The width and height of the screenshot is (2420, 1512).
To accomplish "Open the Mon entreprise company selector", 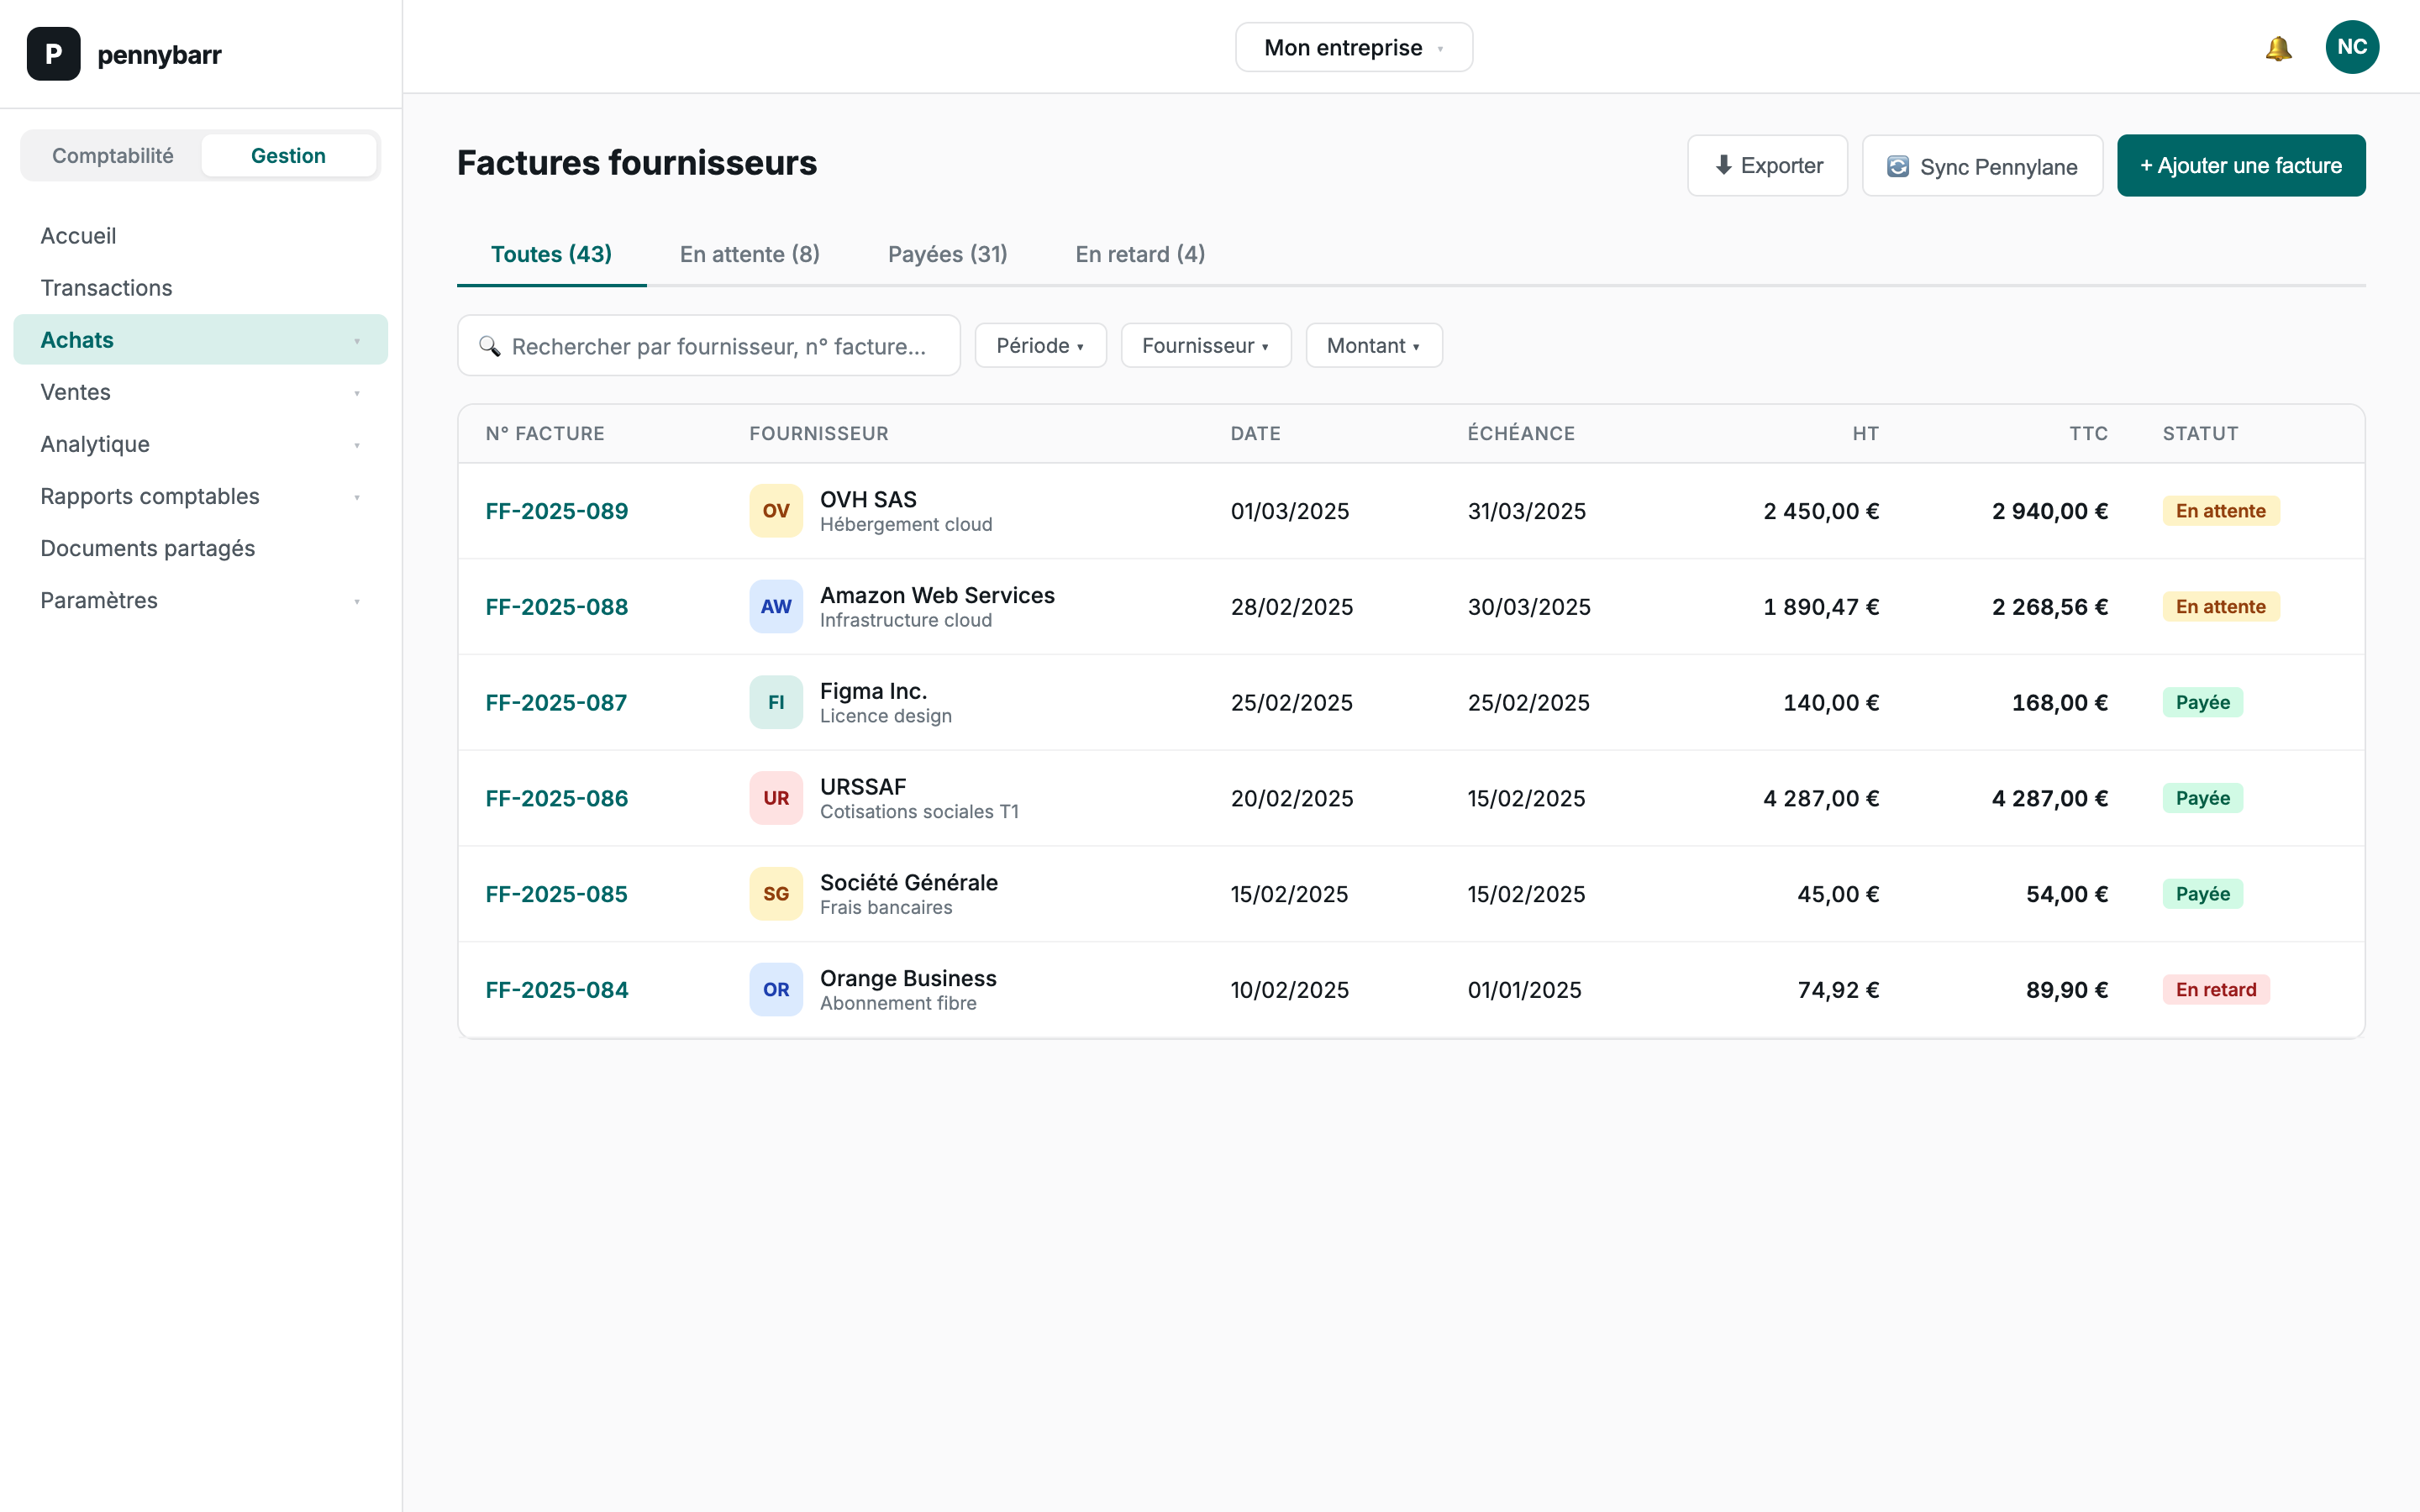I will (1353, 48).
